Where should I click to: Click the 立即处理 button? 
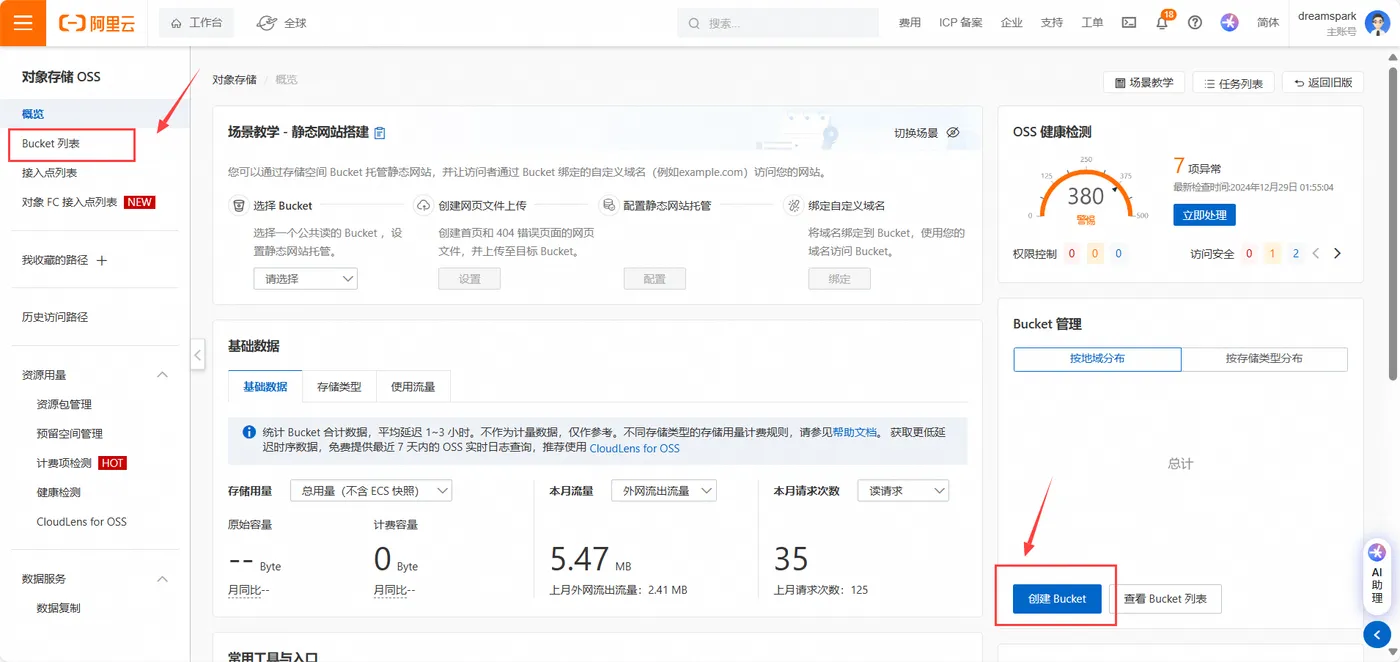click(x=1204, y=215)
